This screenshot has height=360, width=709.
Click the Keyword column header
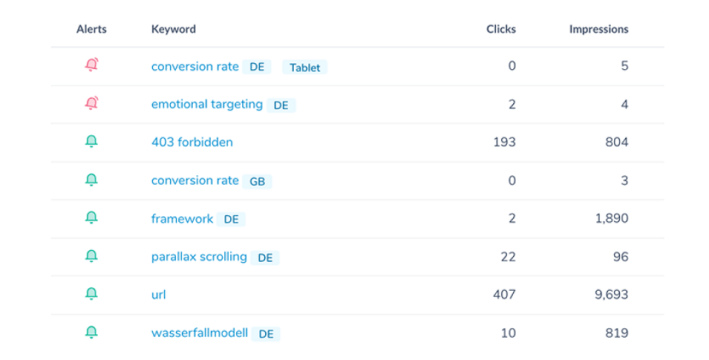174,29
